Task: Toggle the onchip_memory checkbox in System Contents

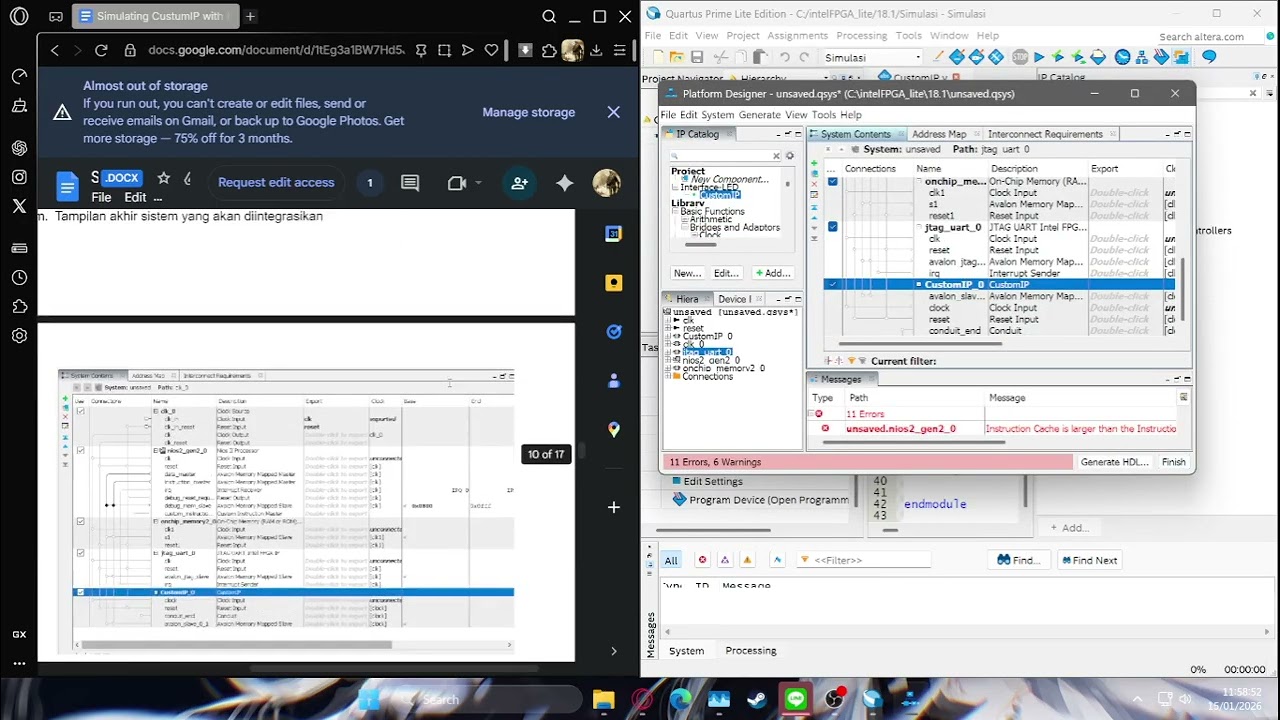Action: 832,181
